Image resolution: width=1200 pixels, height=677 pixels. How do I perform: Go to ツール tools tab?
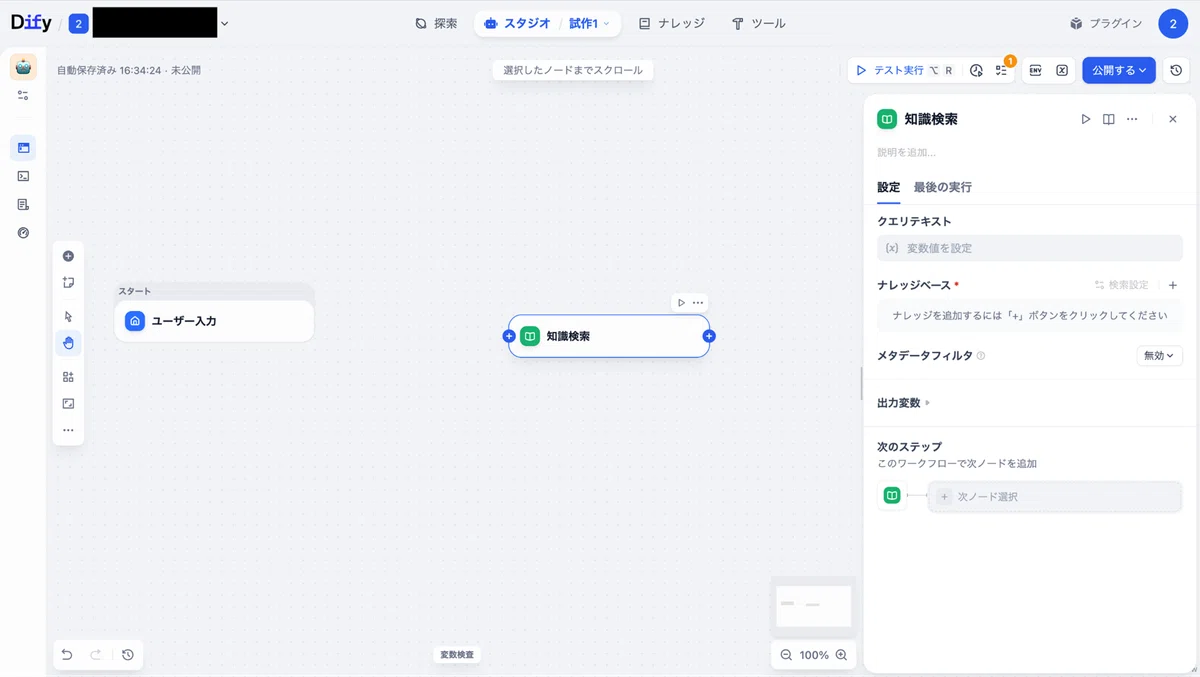pyautogui.click(x=758, y=23)
